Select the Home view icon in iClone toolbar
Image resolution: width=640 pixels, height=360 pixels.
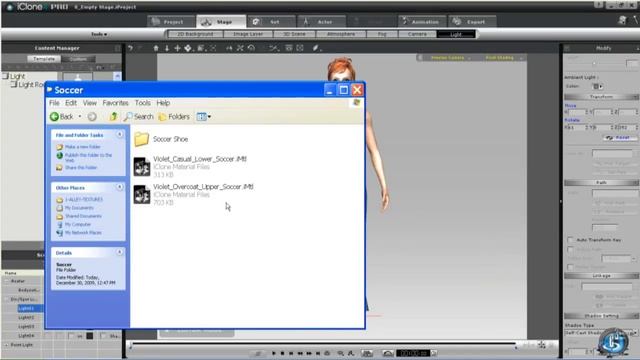point(156,48)
